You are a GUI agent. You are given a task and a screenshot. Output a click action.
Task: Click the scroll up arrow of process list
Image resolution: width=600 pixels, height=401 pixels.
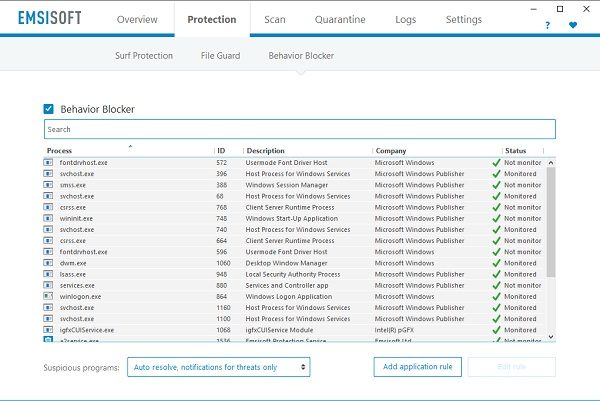point(551,163)
